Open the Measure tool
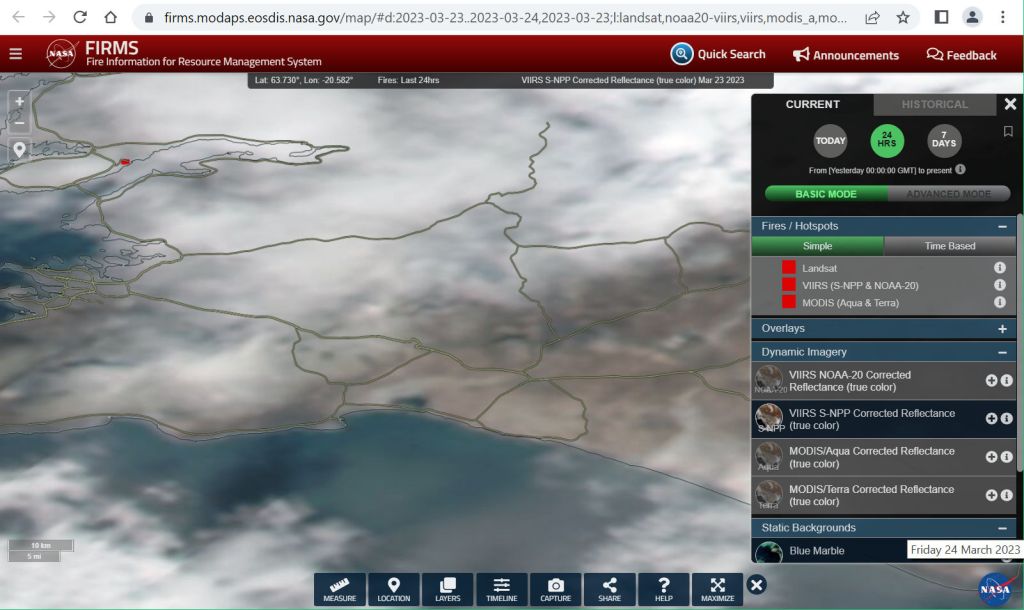The height and width of the screenshot is (610, 1024). pyautogui.click(x=340, y=589)
